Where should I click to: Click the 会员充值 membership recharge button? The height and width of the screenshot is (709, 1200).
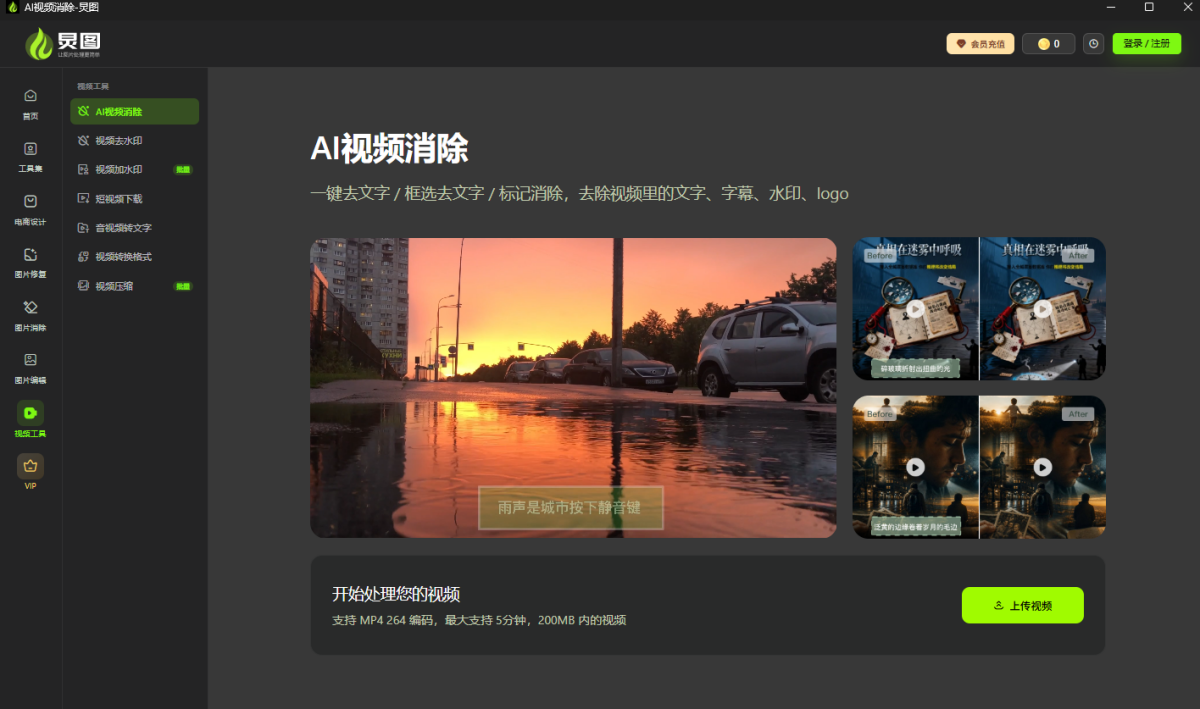(x=980, y=44)
